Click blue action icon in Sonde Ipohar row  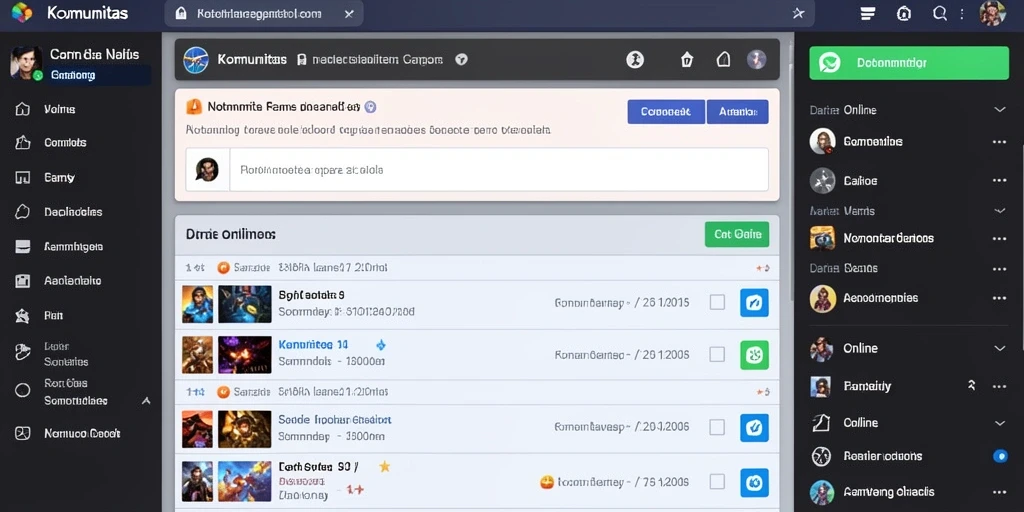click(754, 428)
